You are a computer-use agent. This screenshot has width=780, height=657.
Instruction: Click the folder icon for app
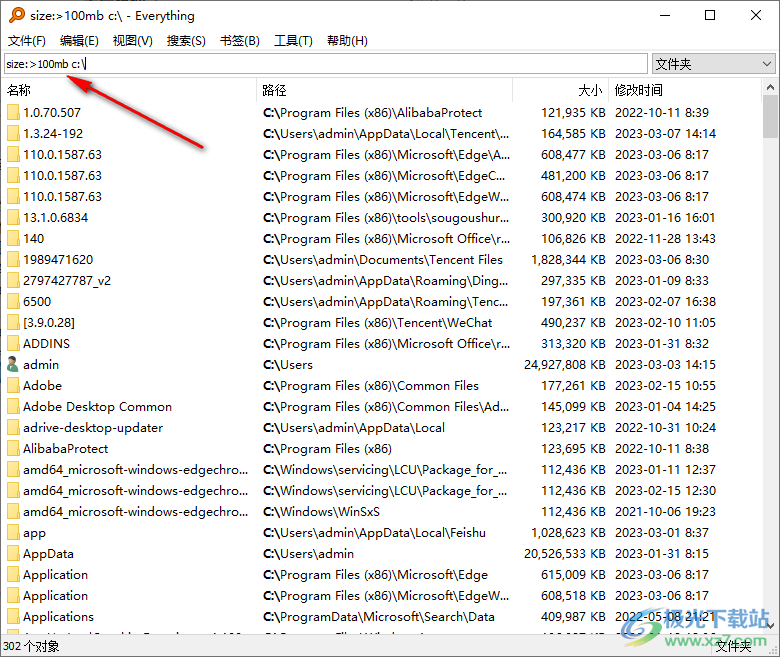click(13, 533)
